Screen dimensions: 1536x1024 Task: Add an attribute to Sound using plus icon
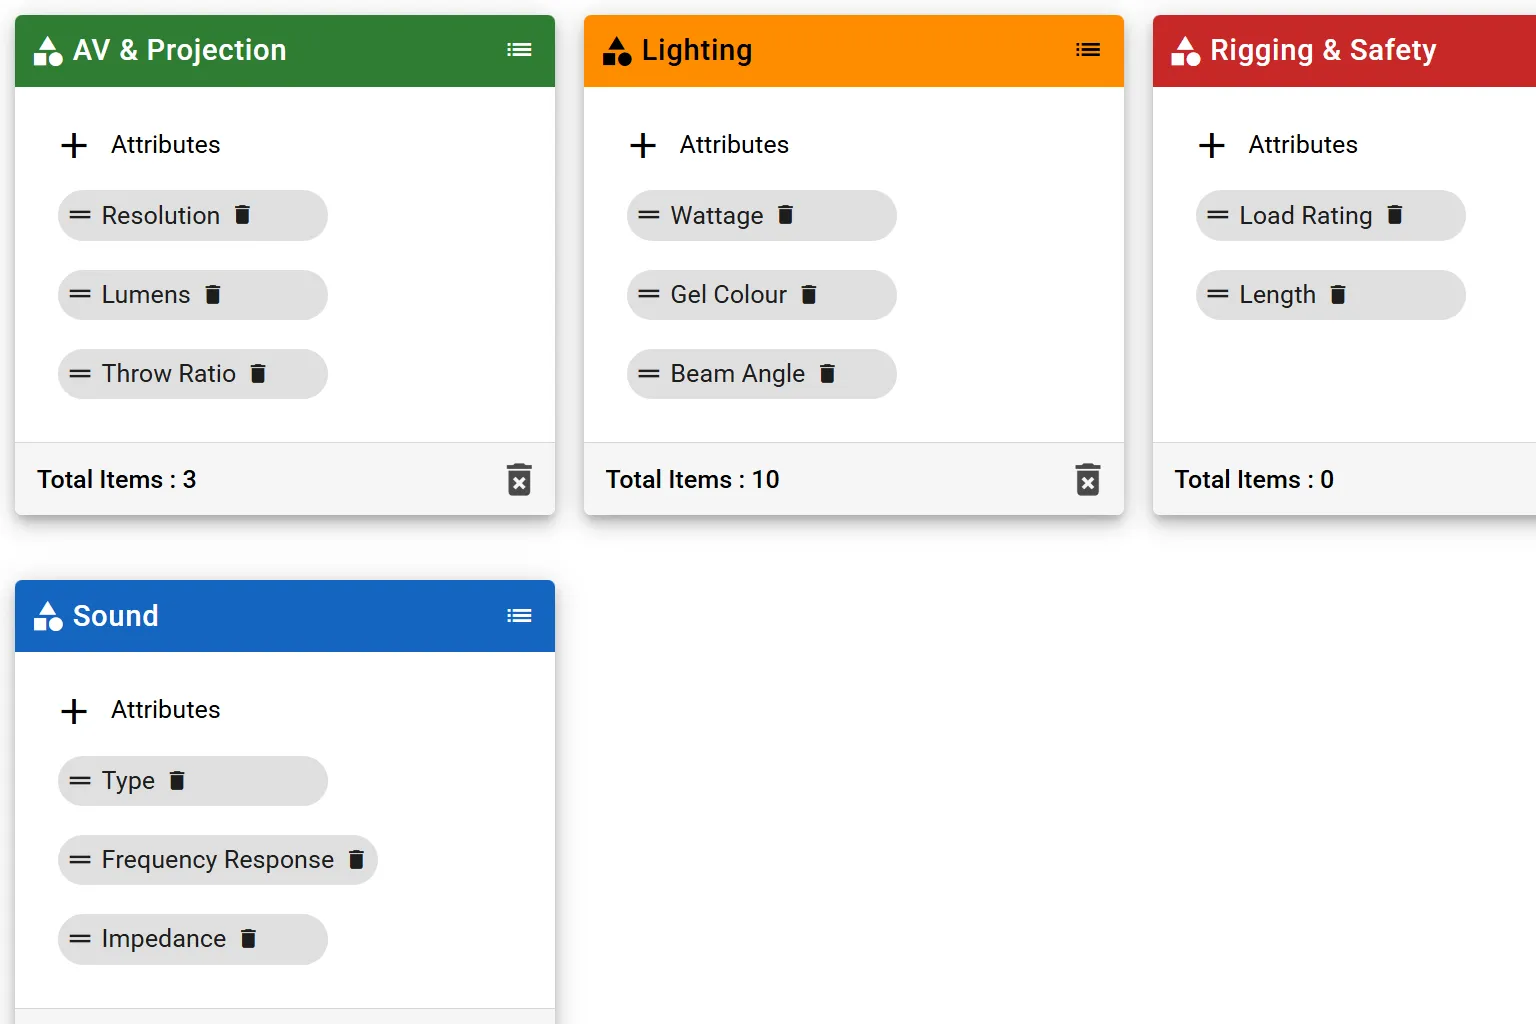point(73,710)
